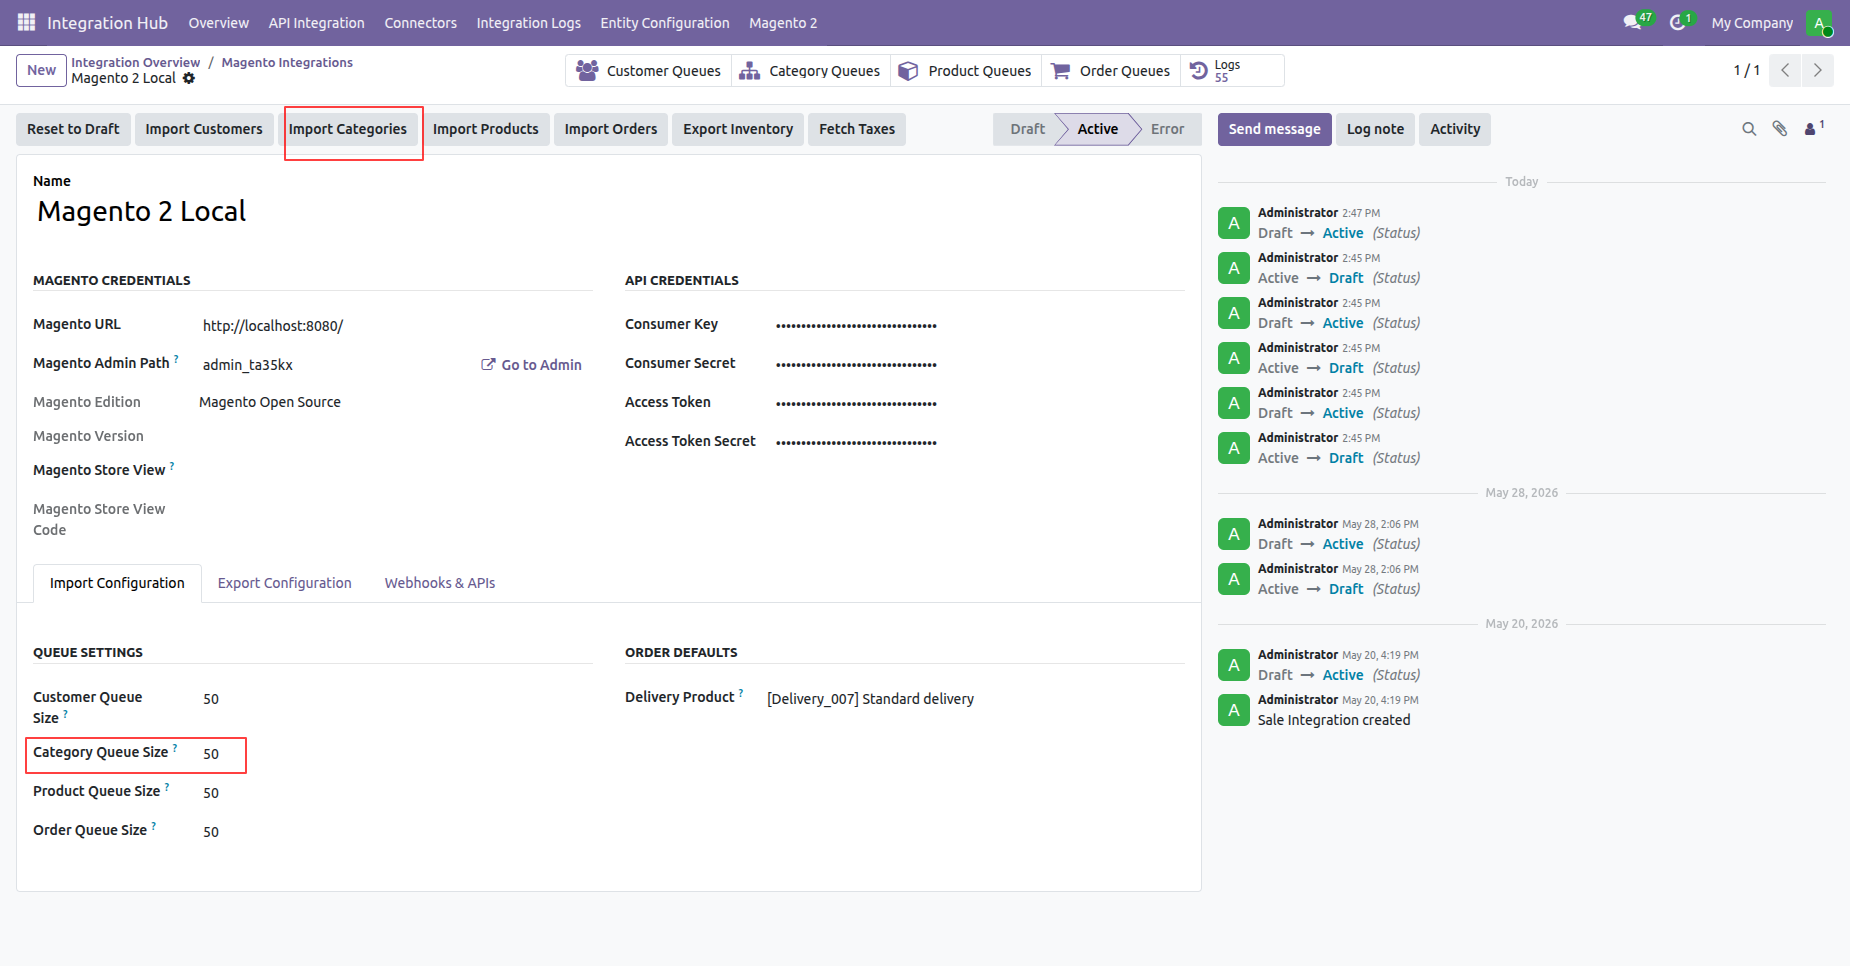Open the Magento 2 top menu
The width and height of the screenshot is (1850, 966).
(x=783, y=23)
